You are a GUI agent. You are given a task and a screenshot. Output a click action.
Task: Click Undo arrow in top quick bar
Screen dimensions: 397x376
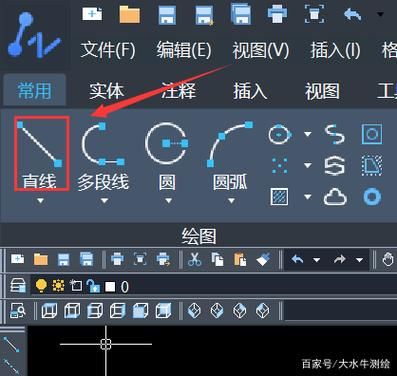(x=353, y=15)
